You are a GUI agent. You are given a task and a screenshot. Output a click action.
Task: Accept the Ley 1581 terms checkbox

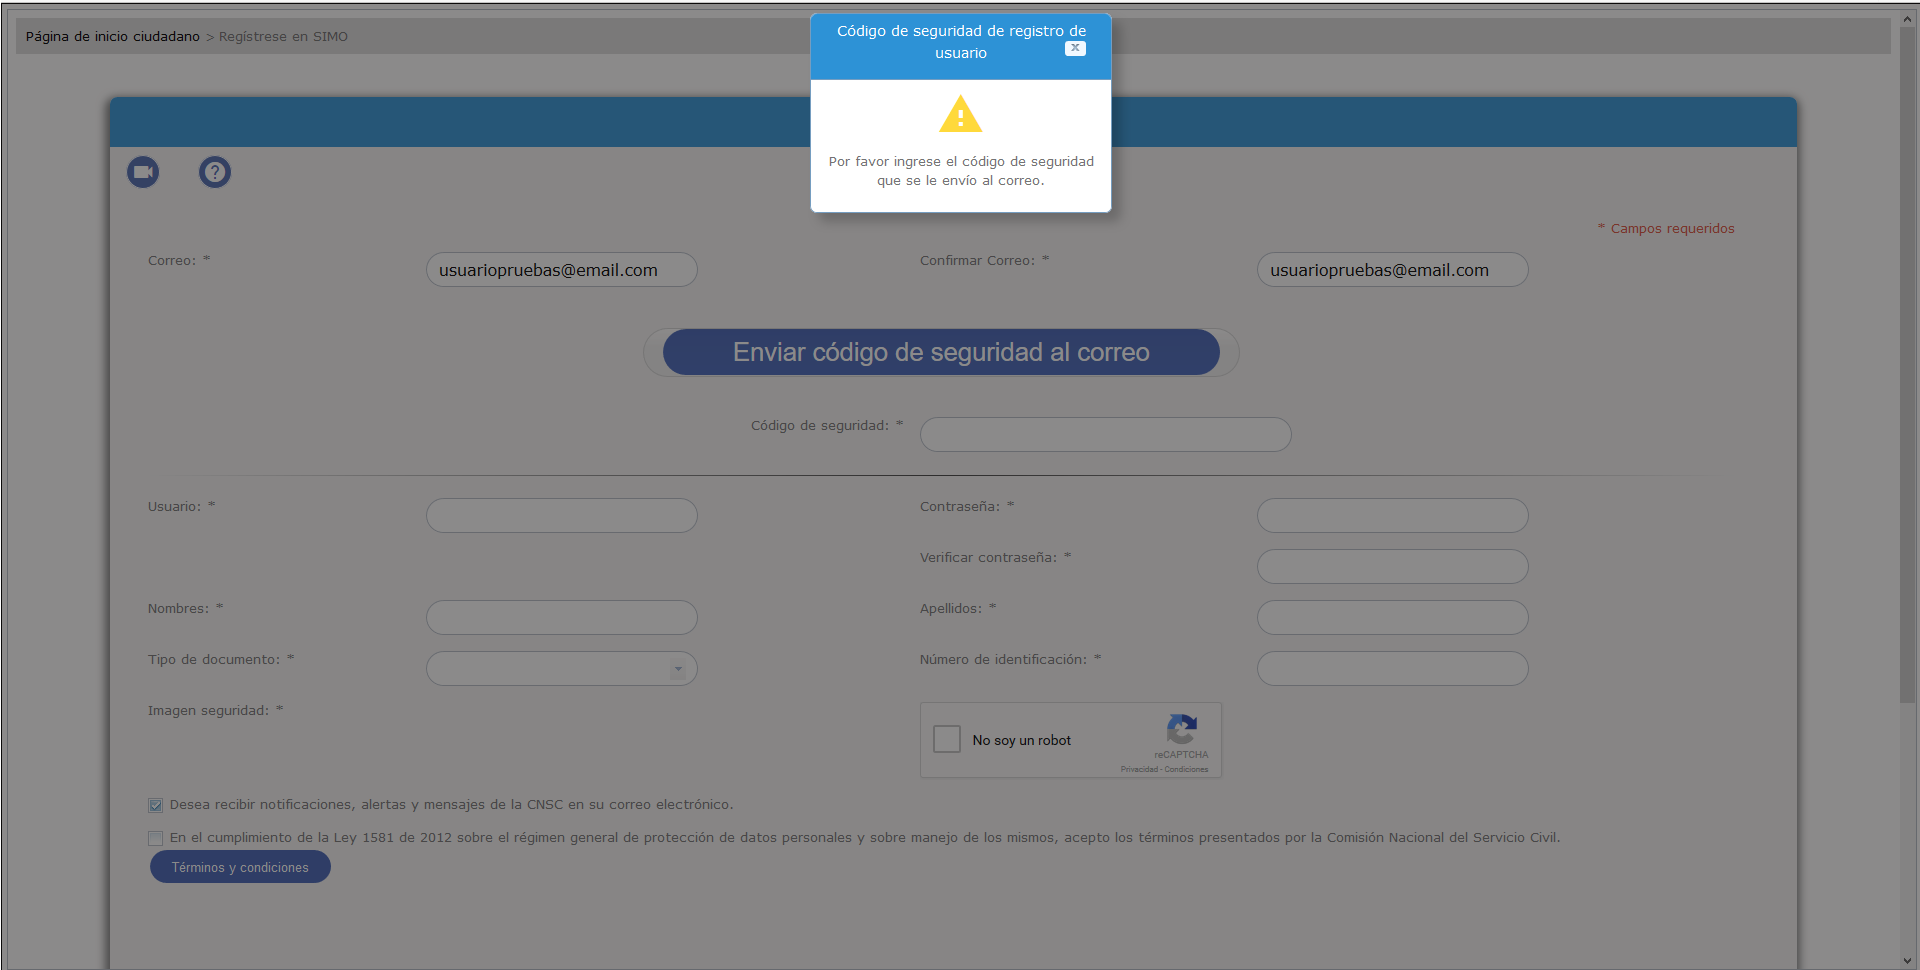[x=156, y=838]
